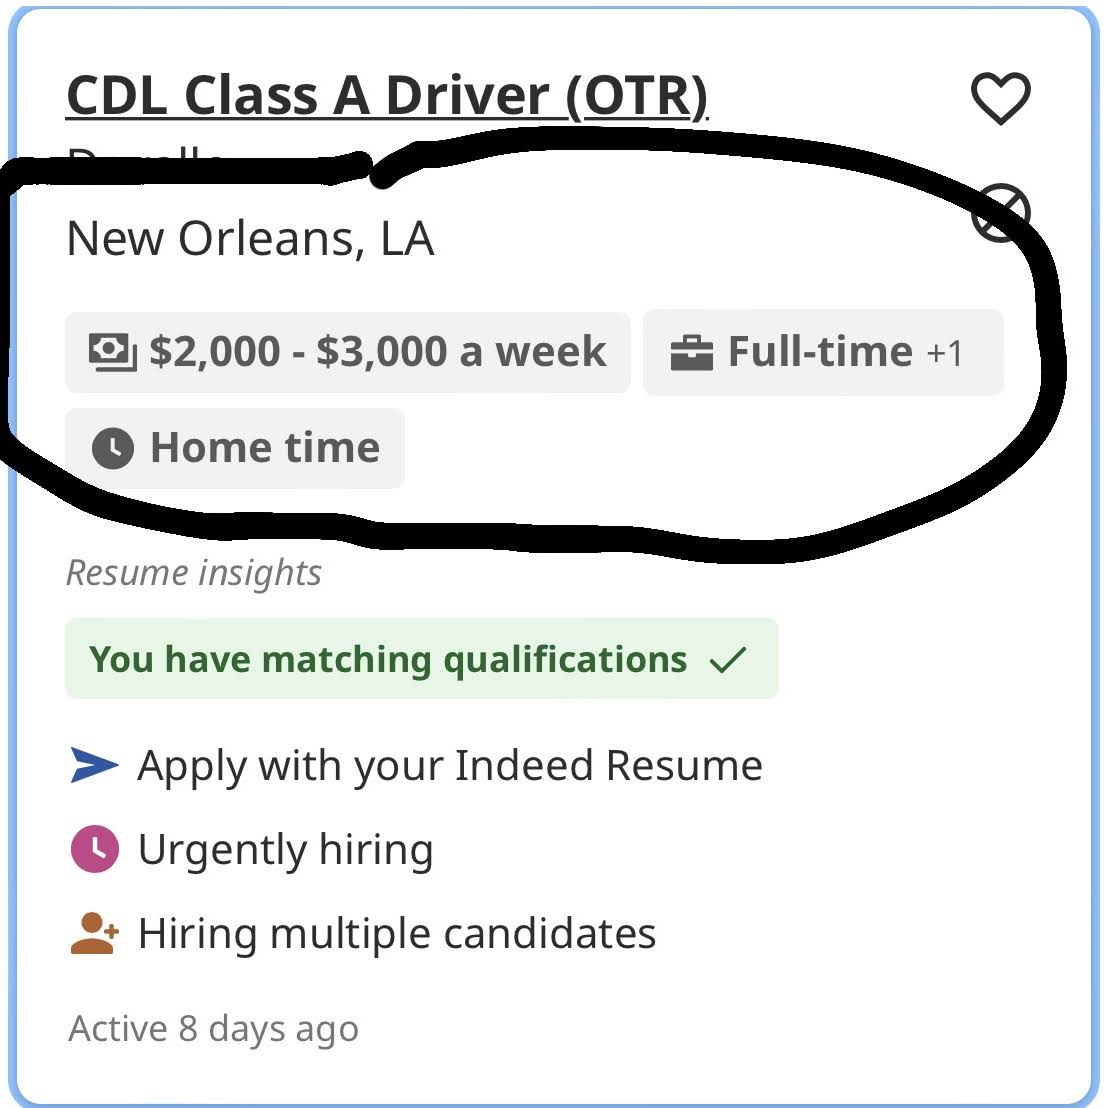Click the Resume insights heading

click(194, 573)
